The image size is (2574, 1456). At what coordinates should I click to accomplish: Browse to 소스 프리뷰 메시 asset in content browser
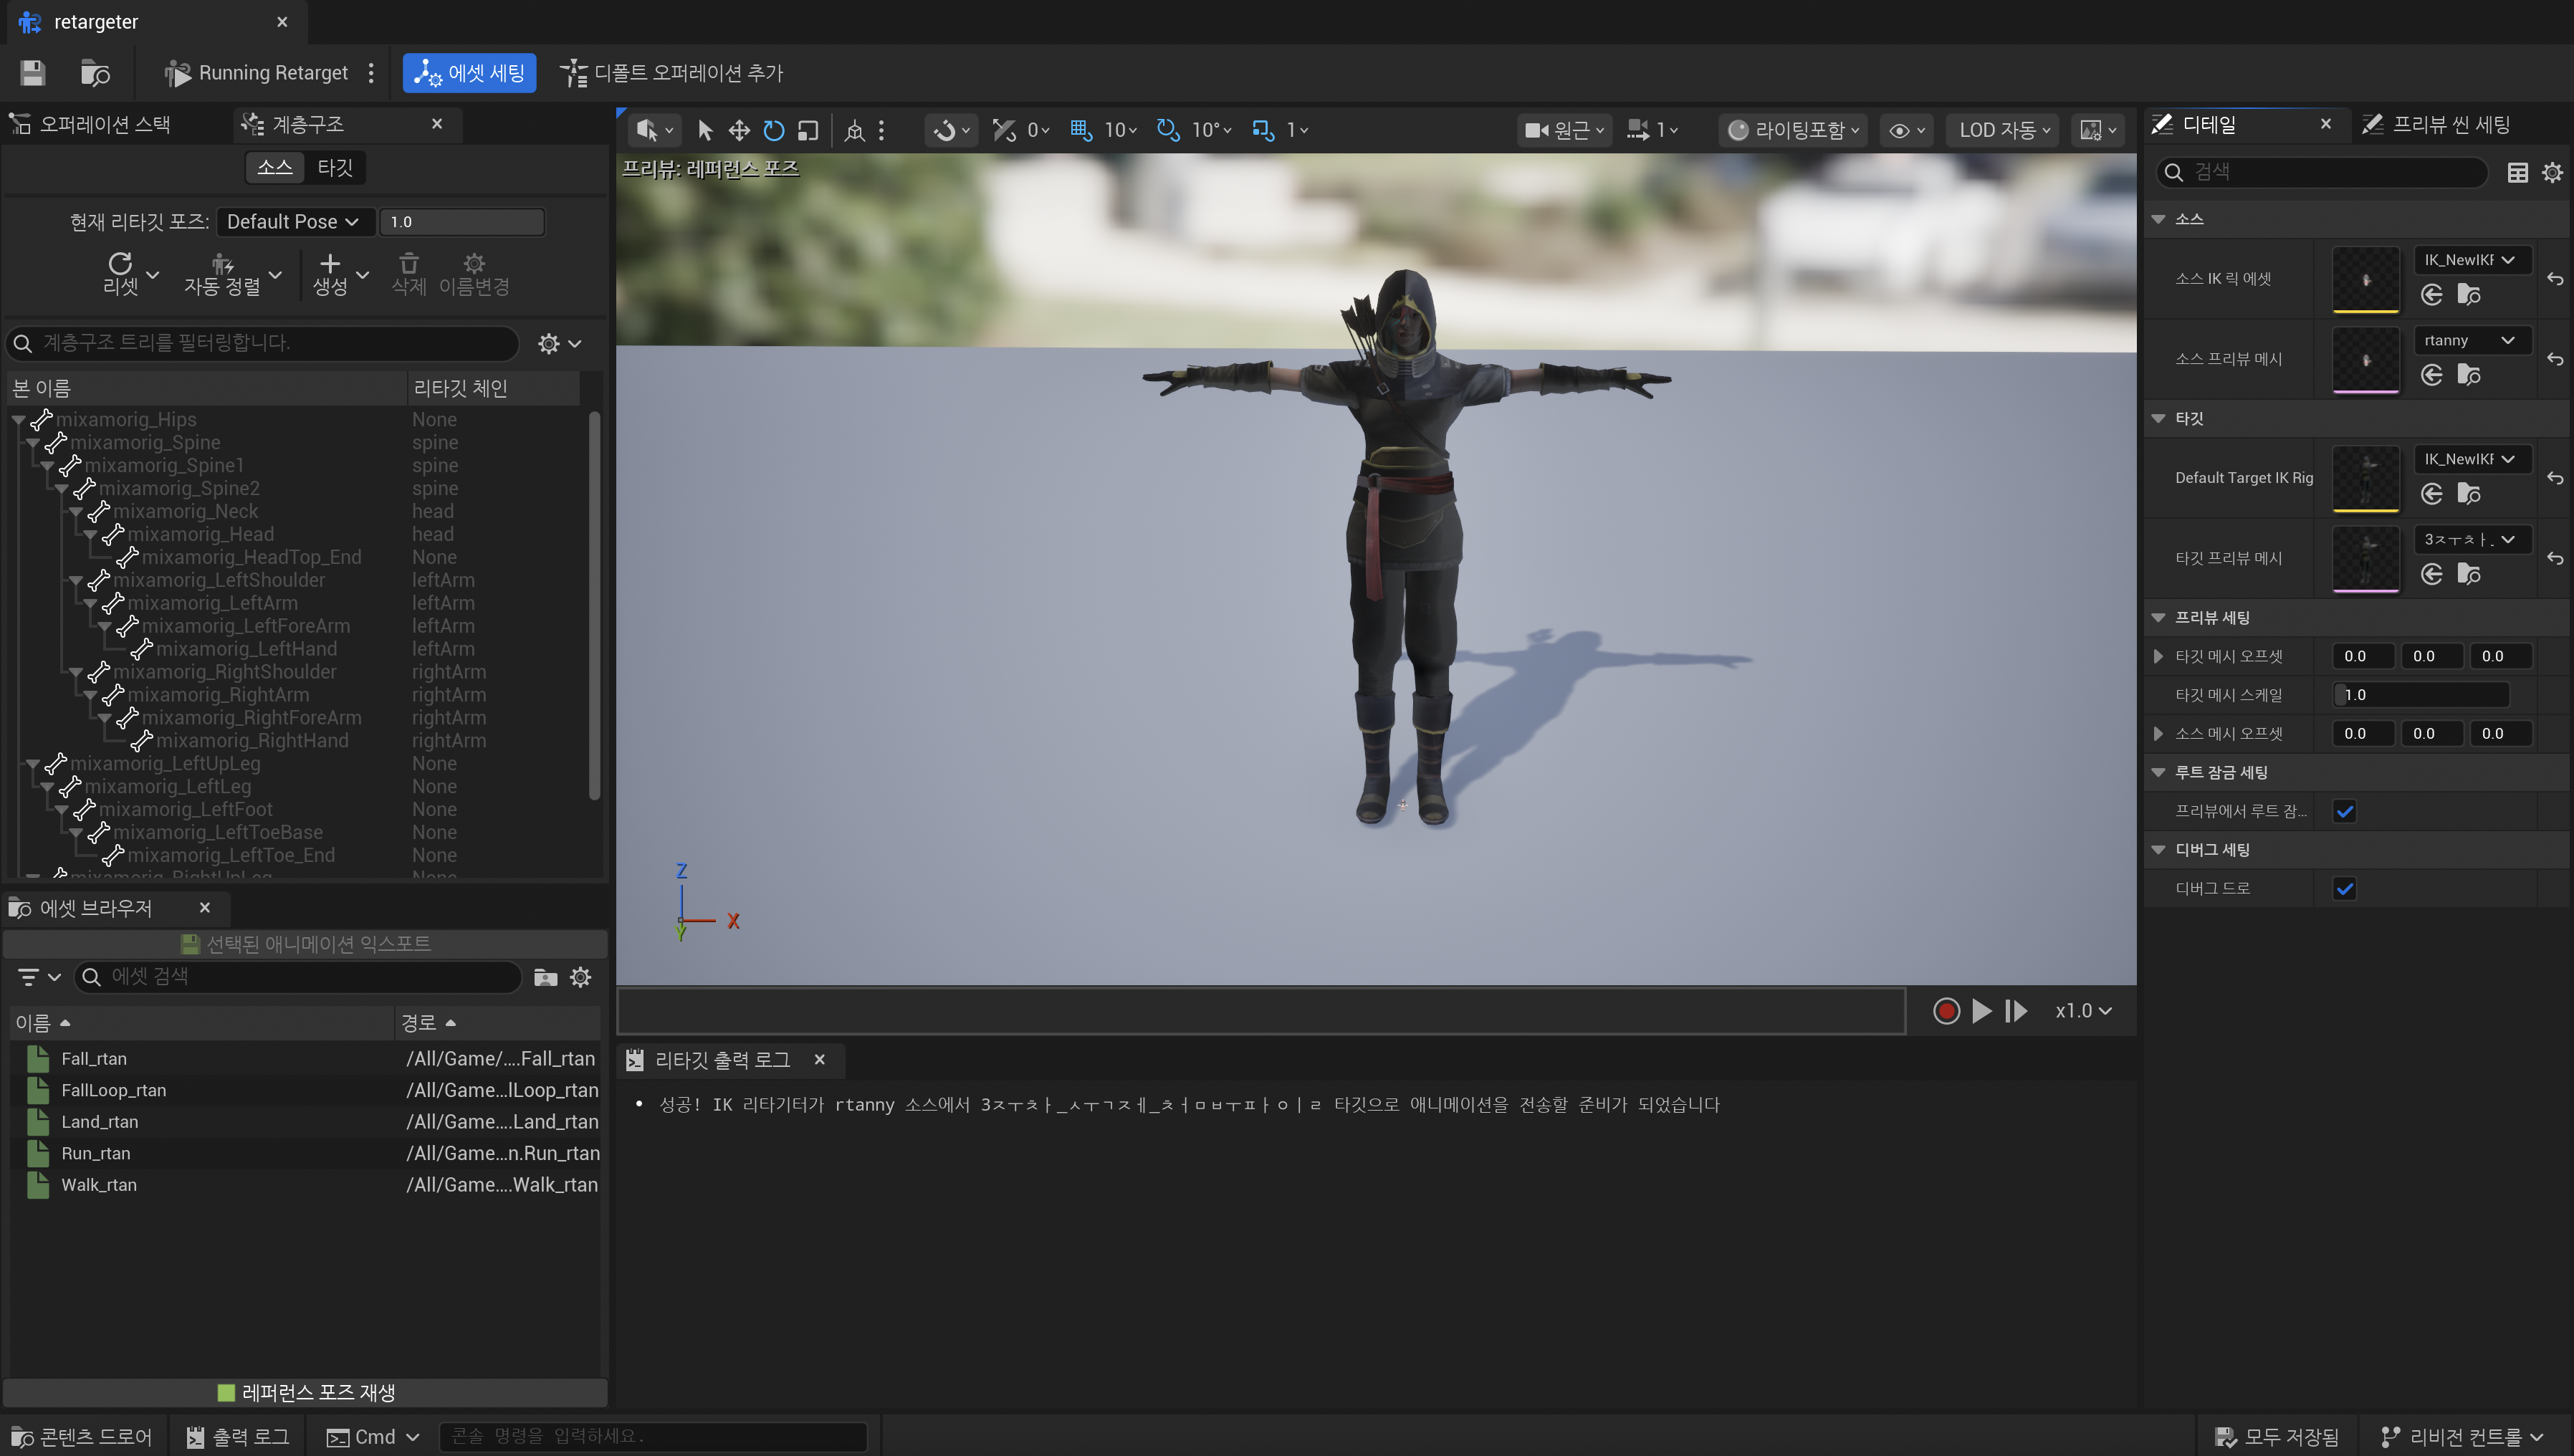point(2469,375)
